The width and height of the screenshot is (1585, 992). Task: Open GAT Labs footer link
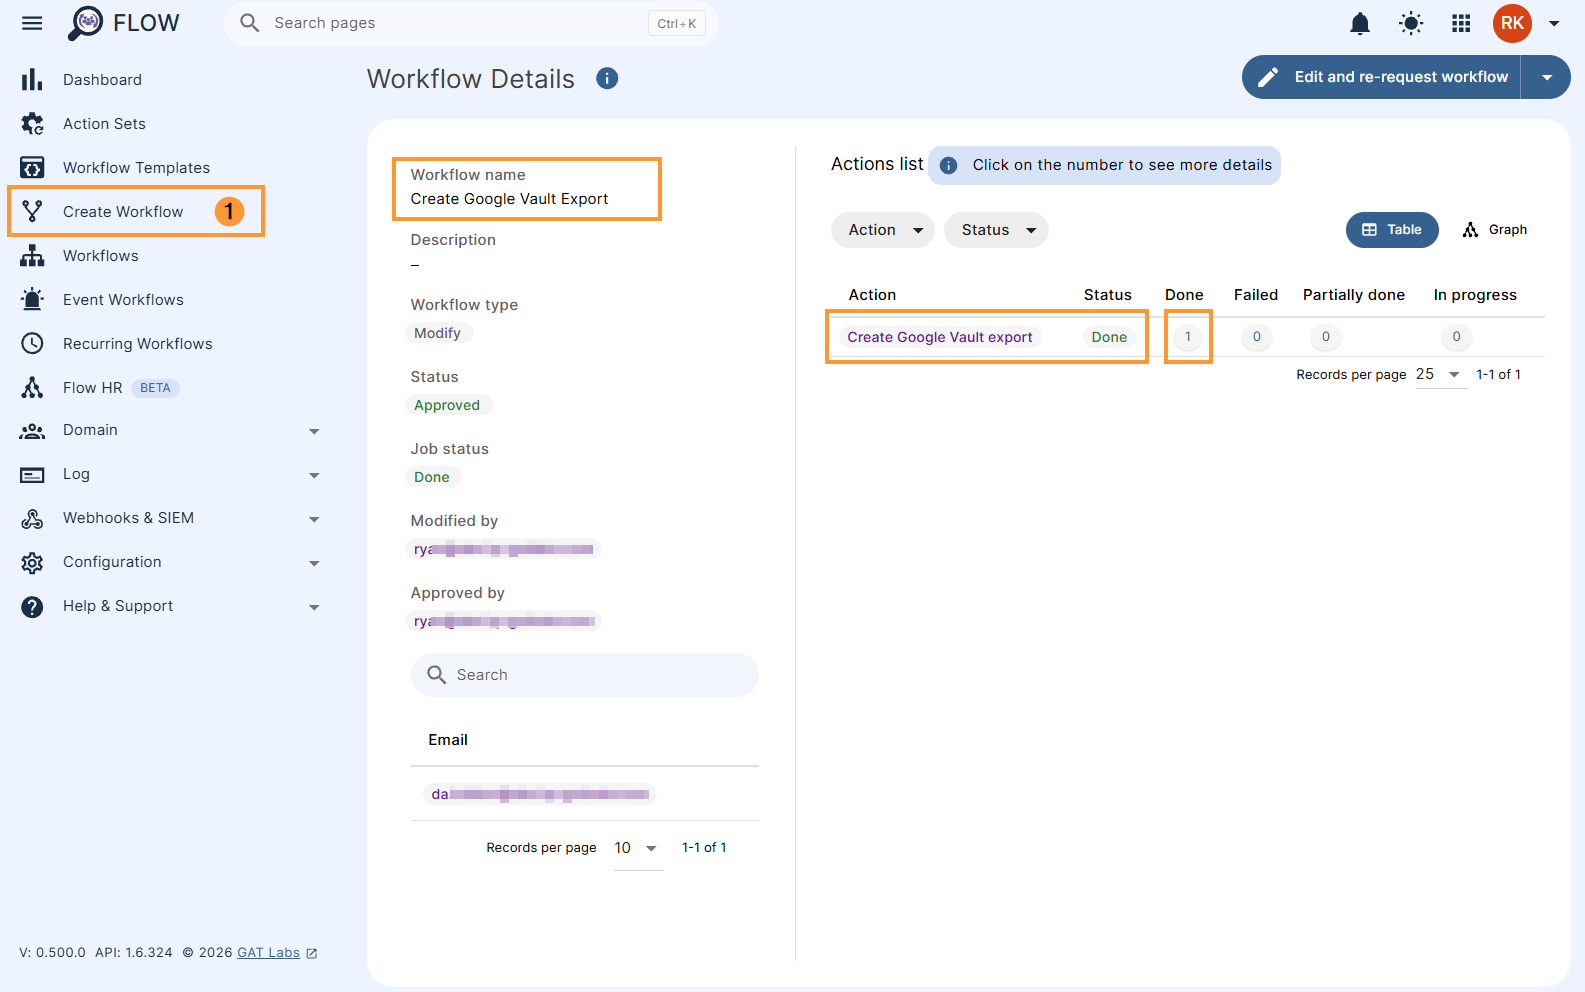268,953
